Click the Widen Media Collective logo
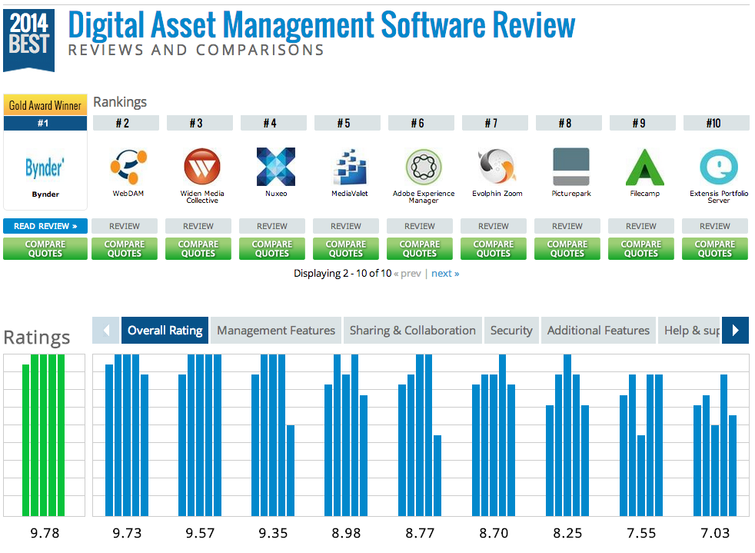Image resolution: width=755 pixels, height=553 pixels. click(x=202, y=167)
